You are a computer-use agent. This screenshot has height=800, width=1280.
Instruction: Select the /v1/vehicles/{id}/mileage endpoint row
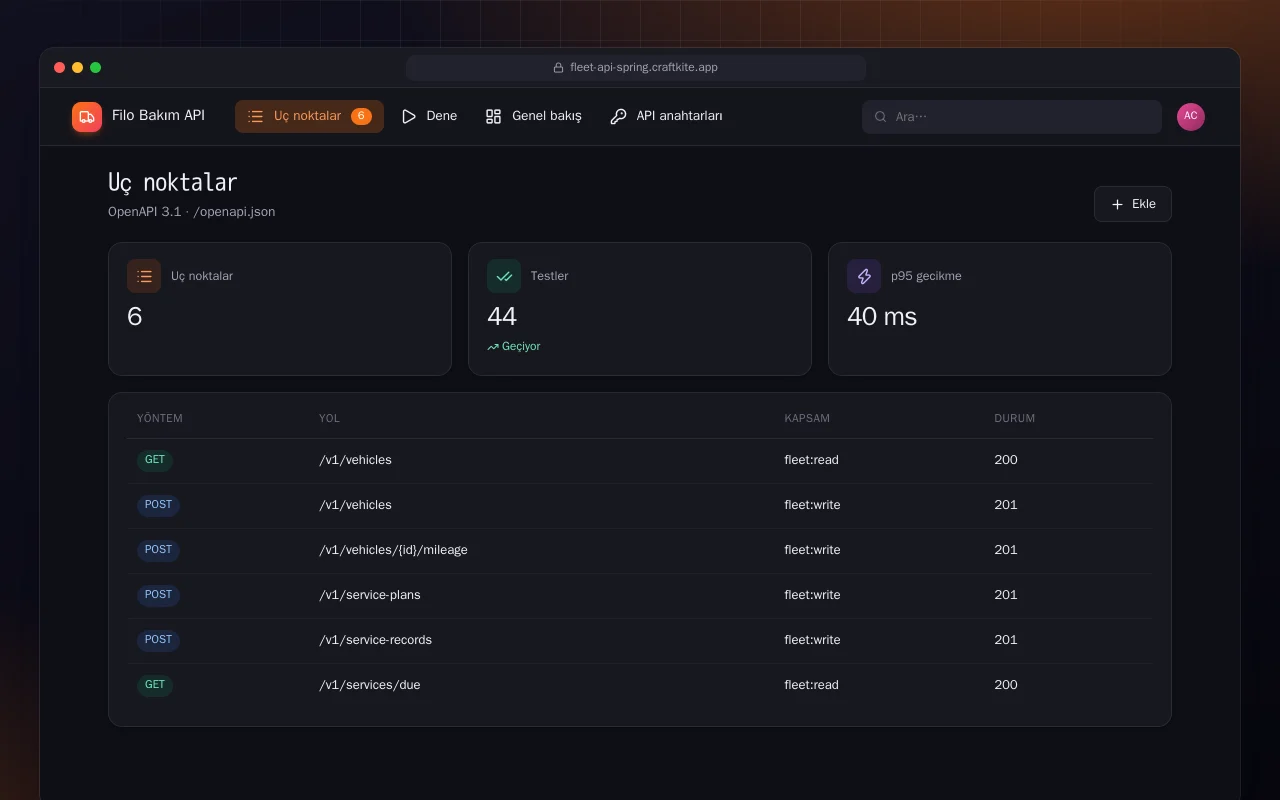point(640,550)
